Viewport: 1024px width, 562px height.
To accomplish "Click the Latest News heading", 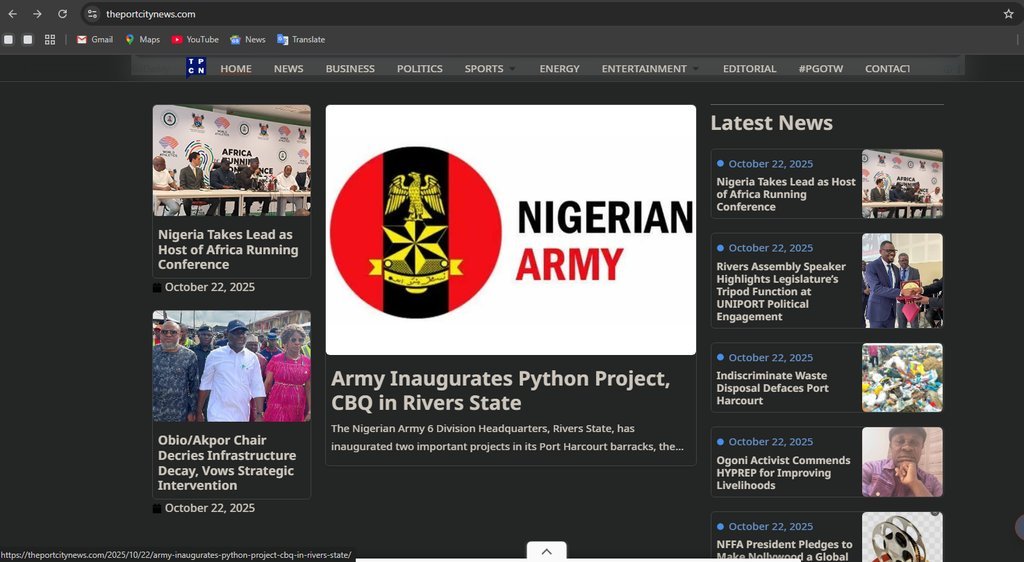I will pos(771,123).
